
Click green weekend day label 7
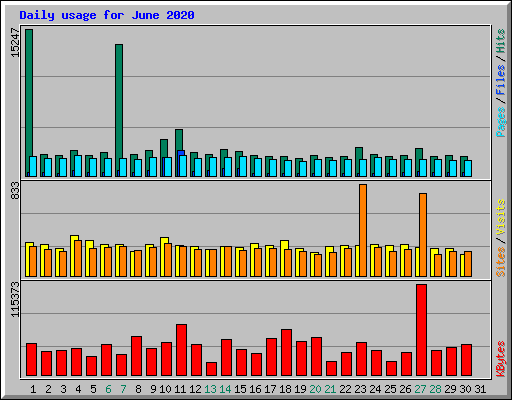123,389
